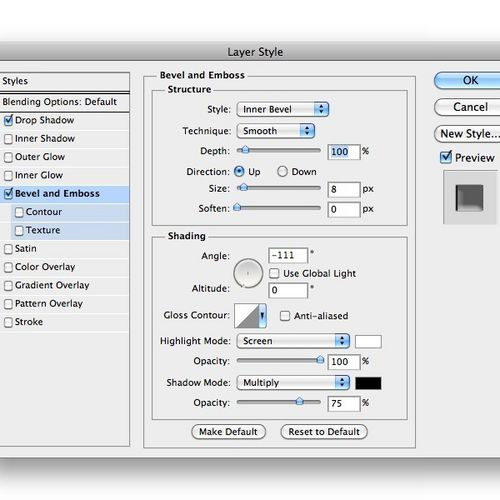Click the black shadow color swatch
The width and height of the screenshot is (500, 500).
368,383
